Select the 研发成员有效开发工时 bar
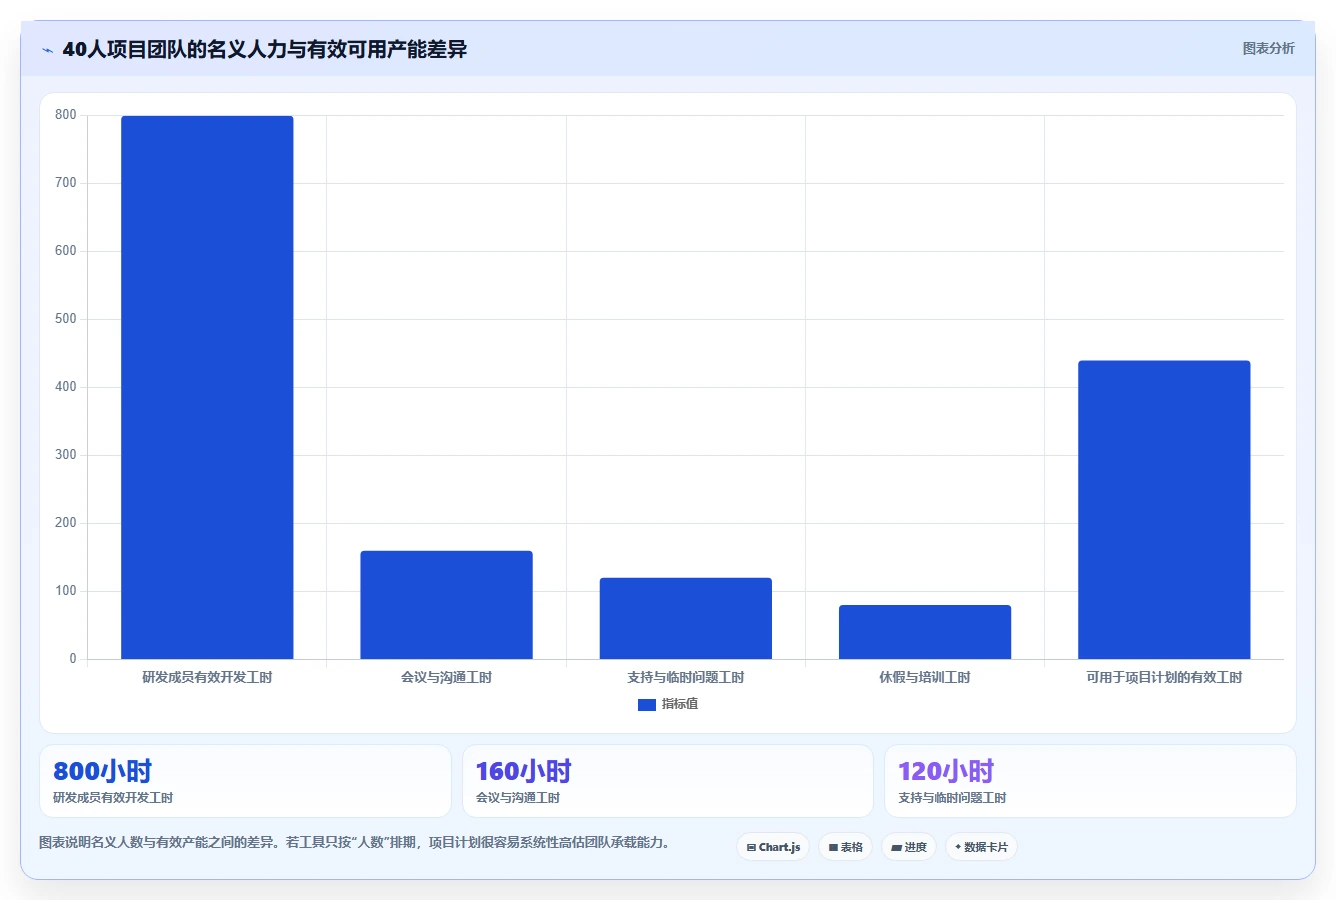This screenshot has height=900, width=1336. click(207, 387)
